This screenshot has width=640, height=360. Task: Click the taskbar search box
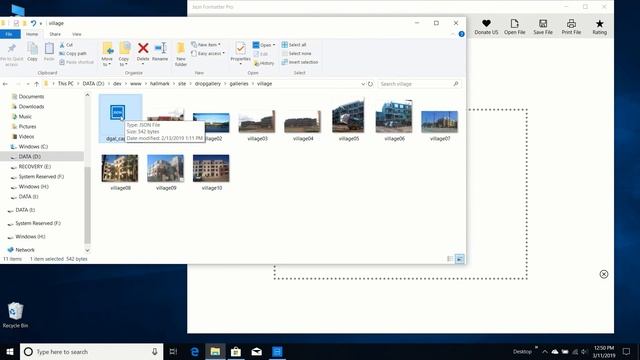pos(91,351)
